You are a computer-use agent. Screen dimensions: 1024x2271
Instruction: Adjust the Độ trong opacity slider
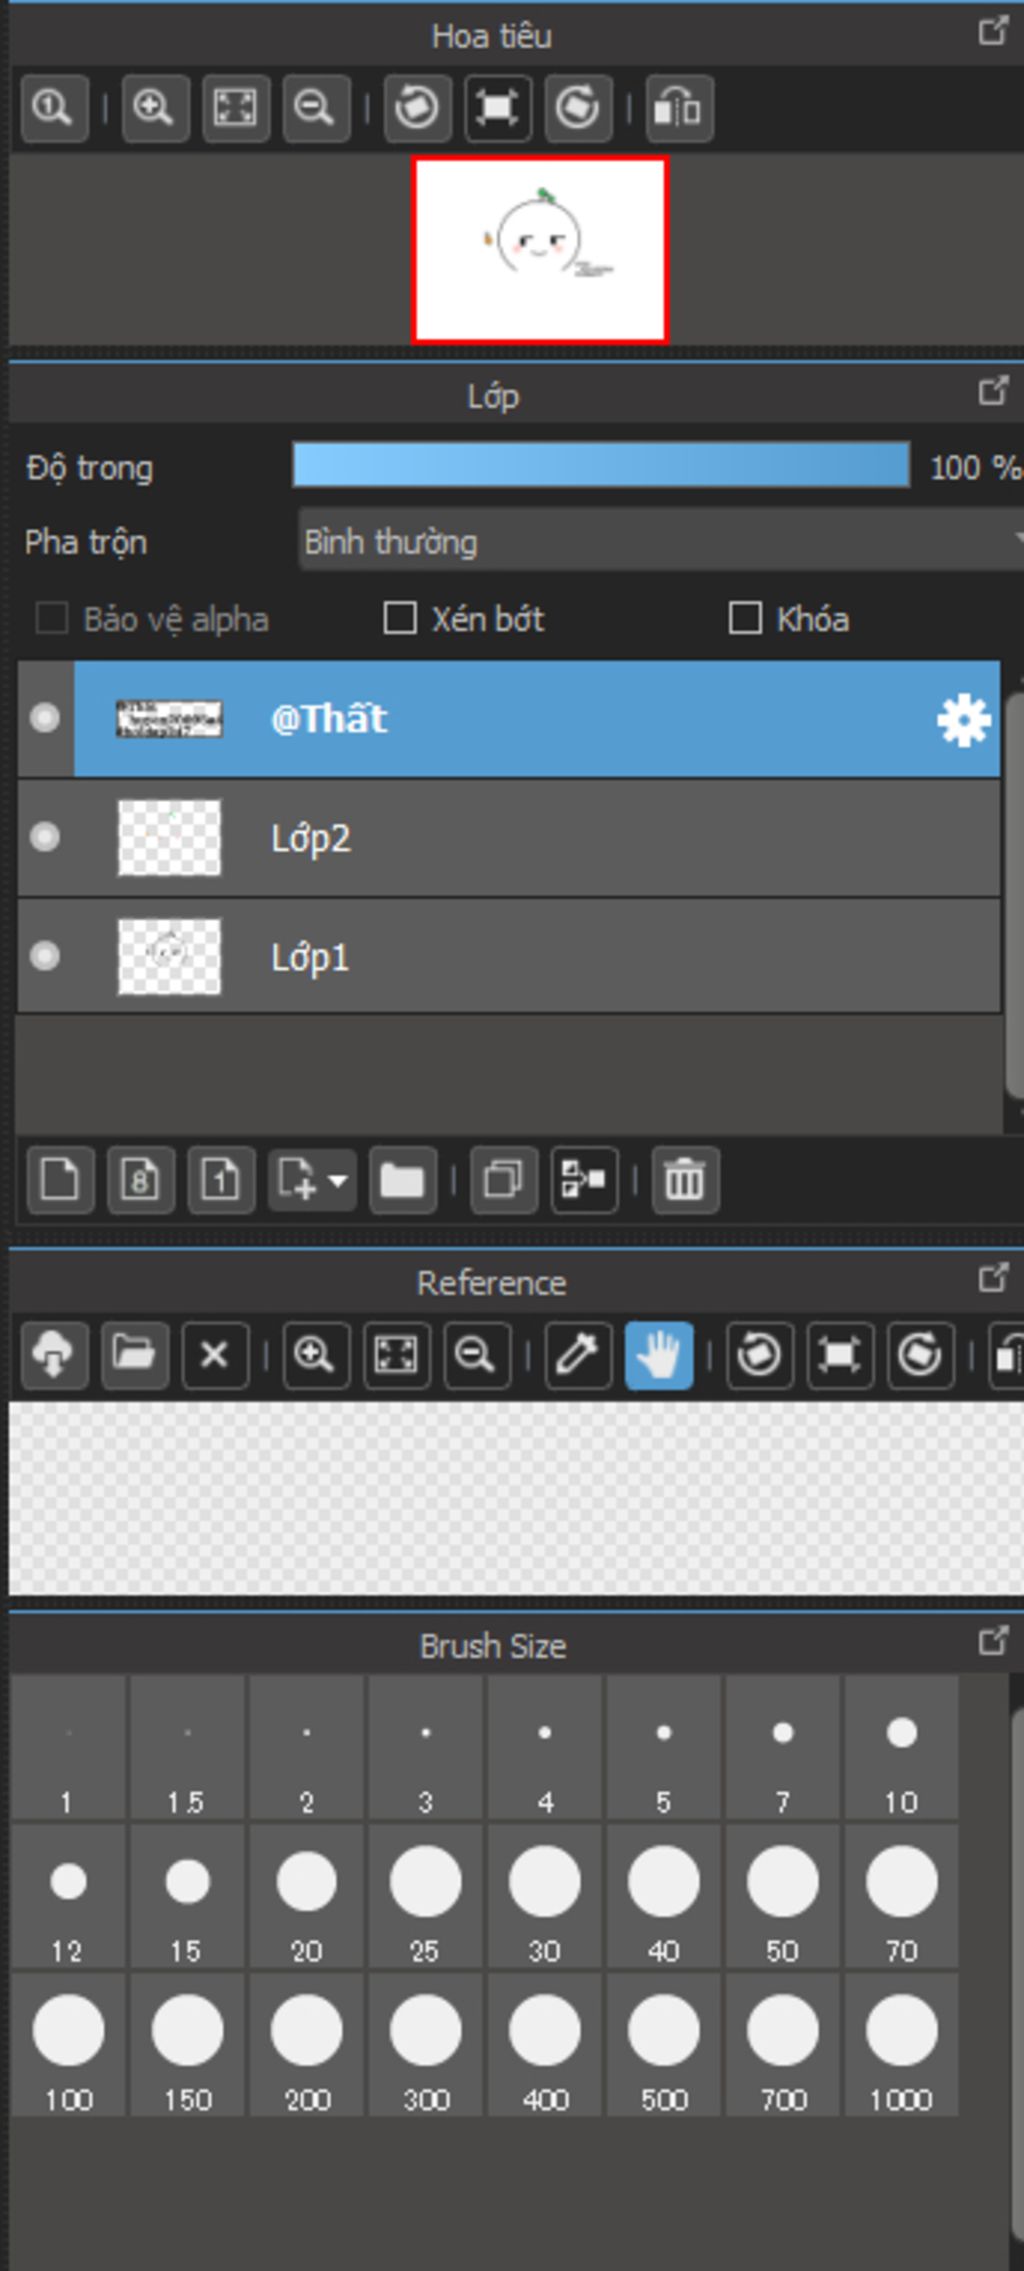601,466
